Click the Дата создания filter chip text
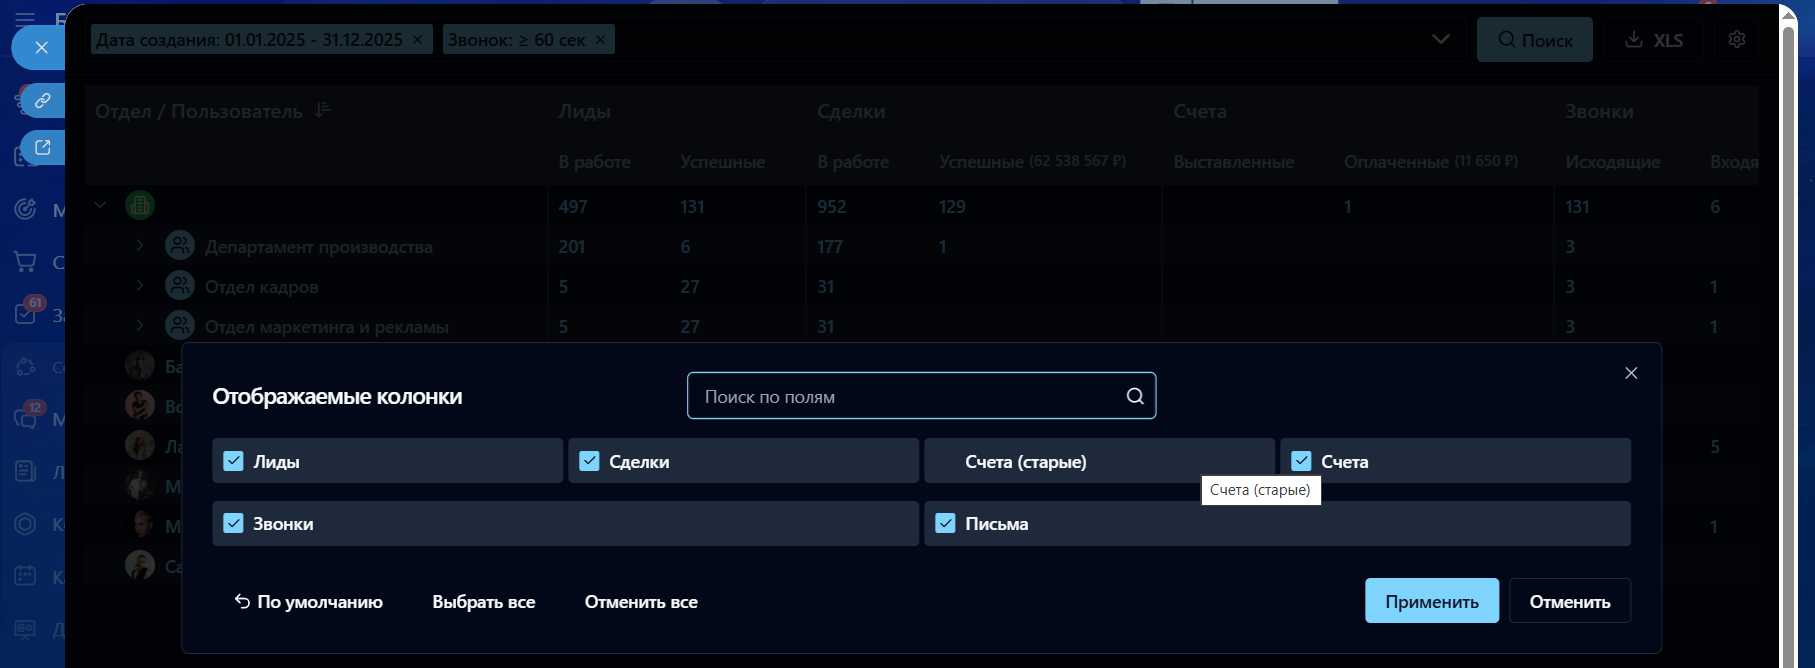This screenshot has width=1815, height=668. click(249, 40)
